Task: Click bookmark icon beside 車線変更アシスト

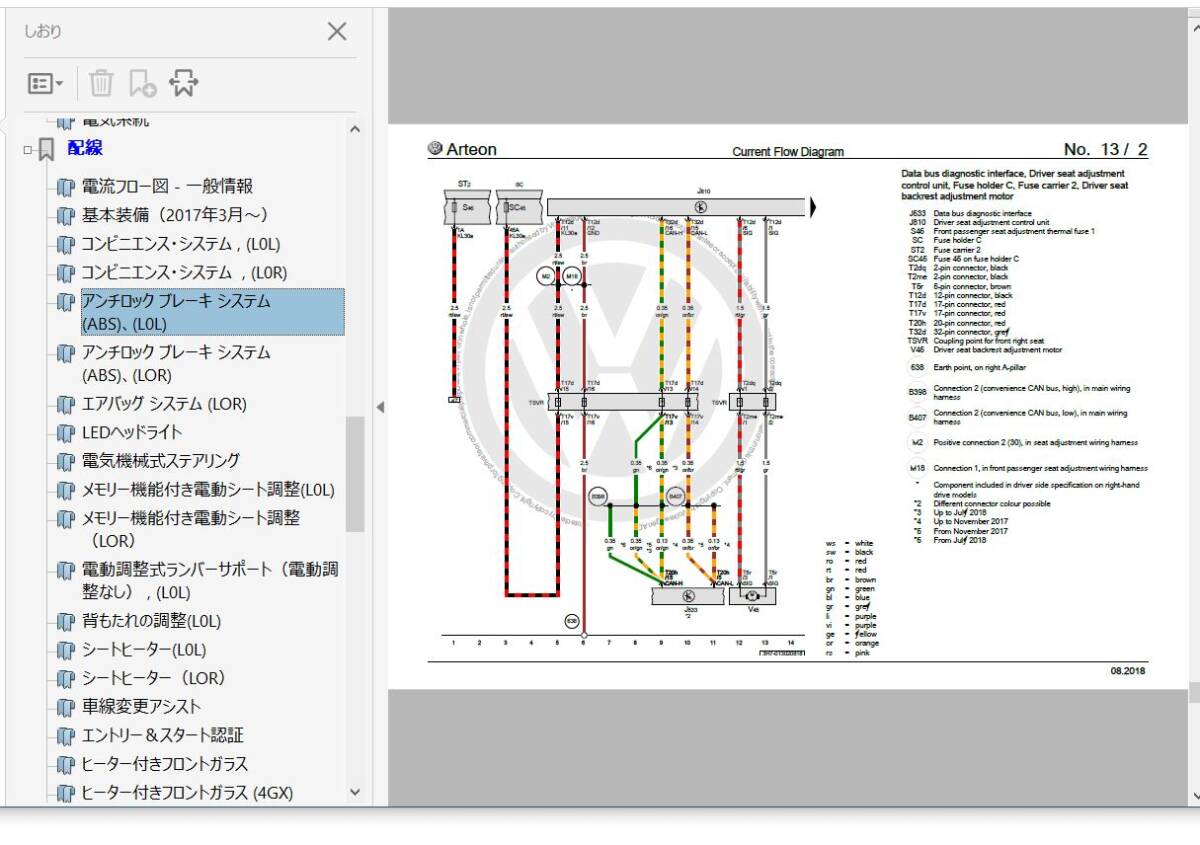Action: pos(66,707)
